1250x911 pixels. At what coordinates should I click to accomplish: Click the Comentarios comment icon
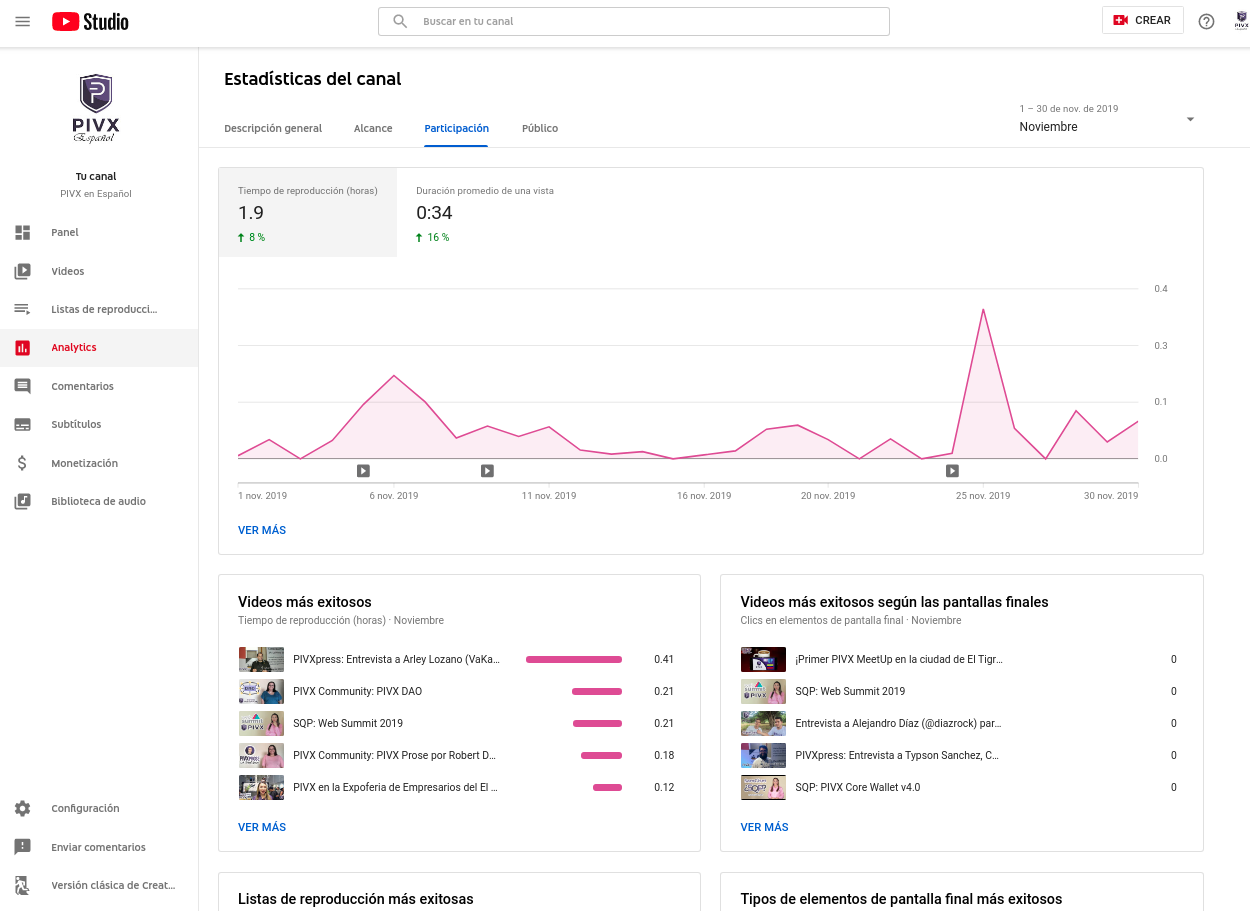point(23,386)
